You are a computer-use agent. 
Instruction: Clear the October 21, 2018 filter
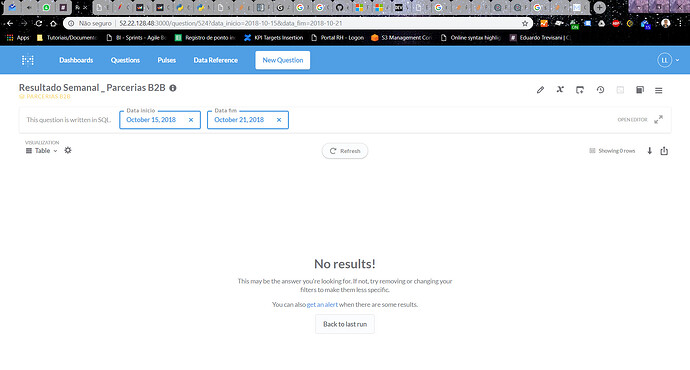[x=279, y=120]
